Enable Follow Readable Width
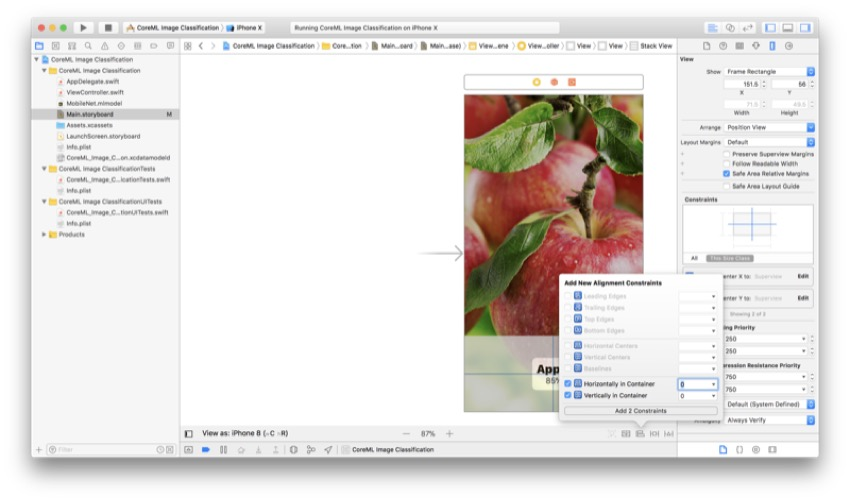The height and width of the screenshot is (501, 850). point(726,164)
